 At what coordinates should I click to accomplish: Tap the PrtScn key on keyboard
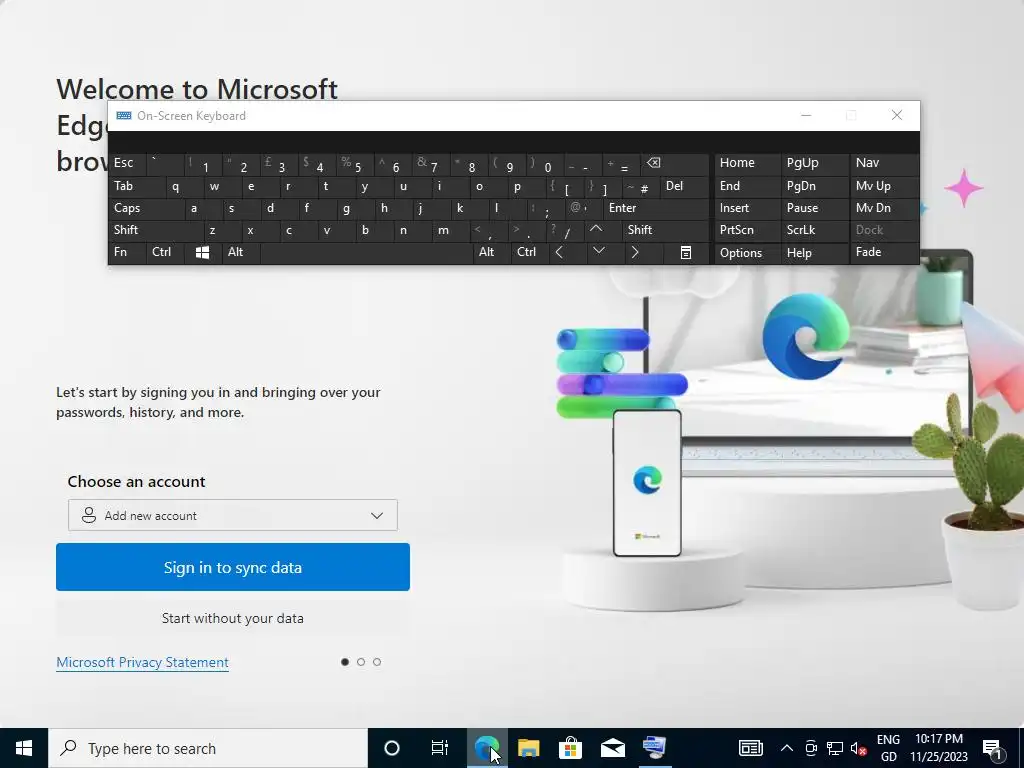pos(747,230)
